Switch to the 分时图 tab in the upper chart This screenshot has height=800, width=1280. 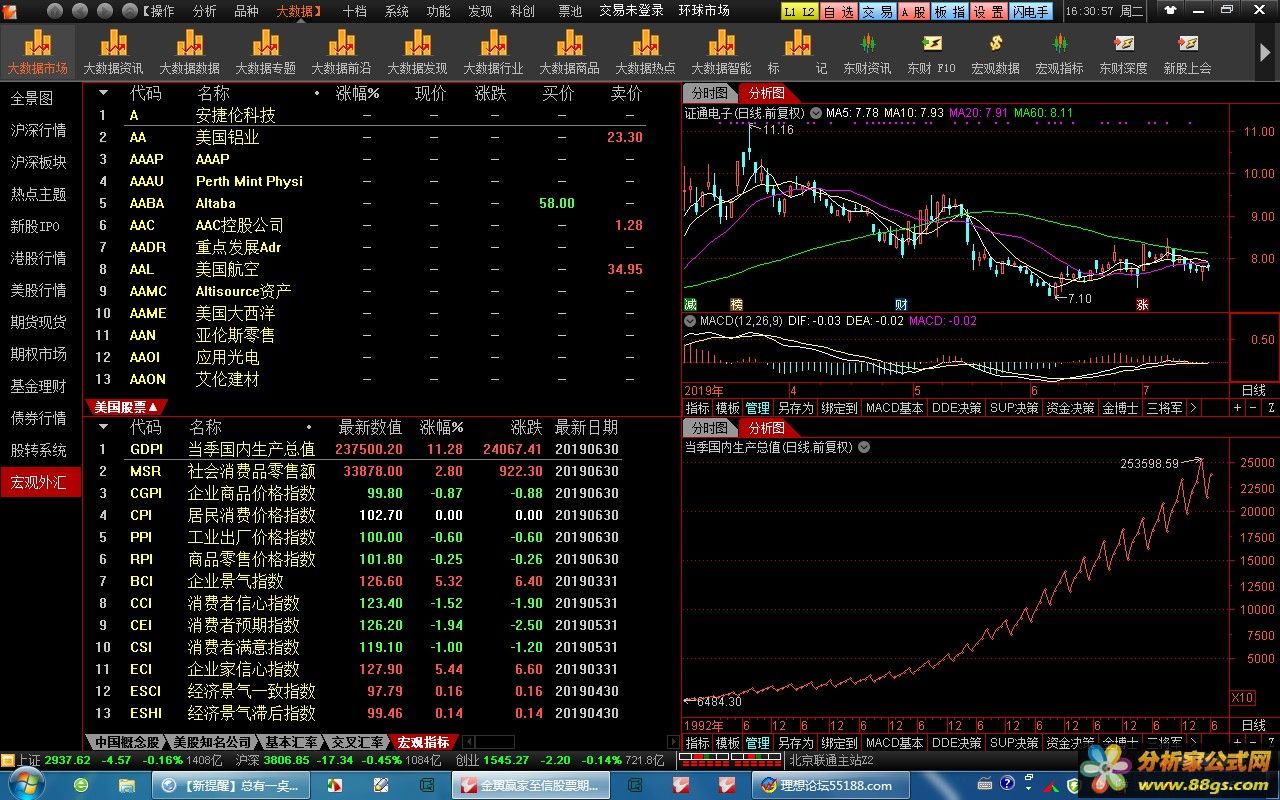pos(710,93)
